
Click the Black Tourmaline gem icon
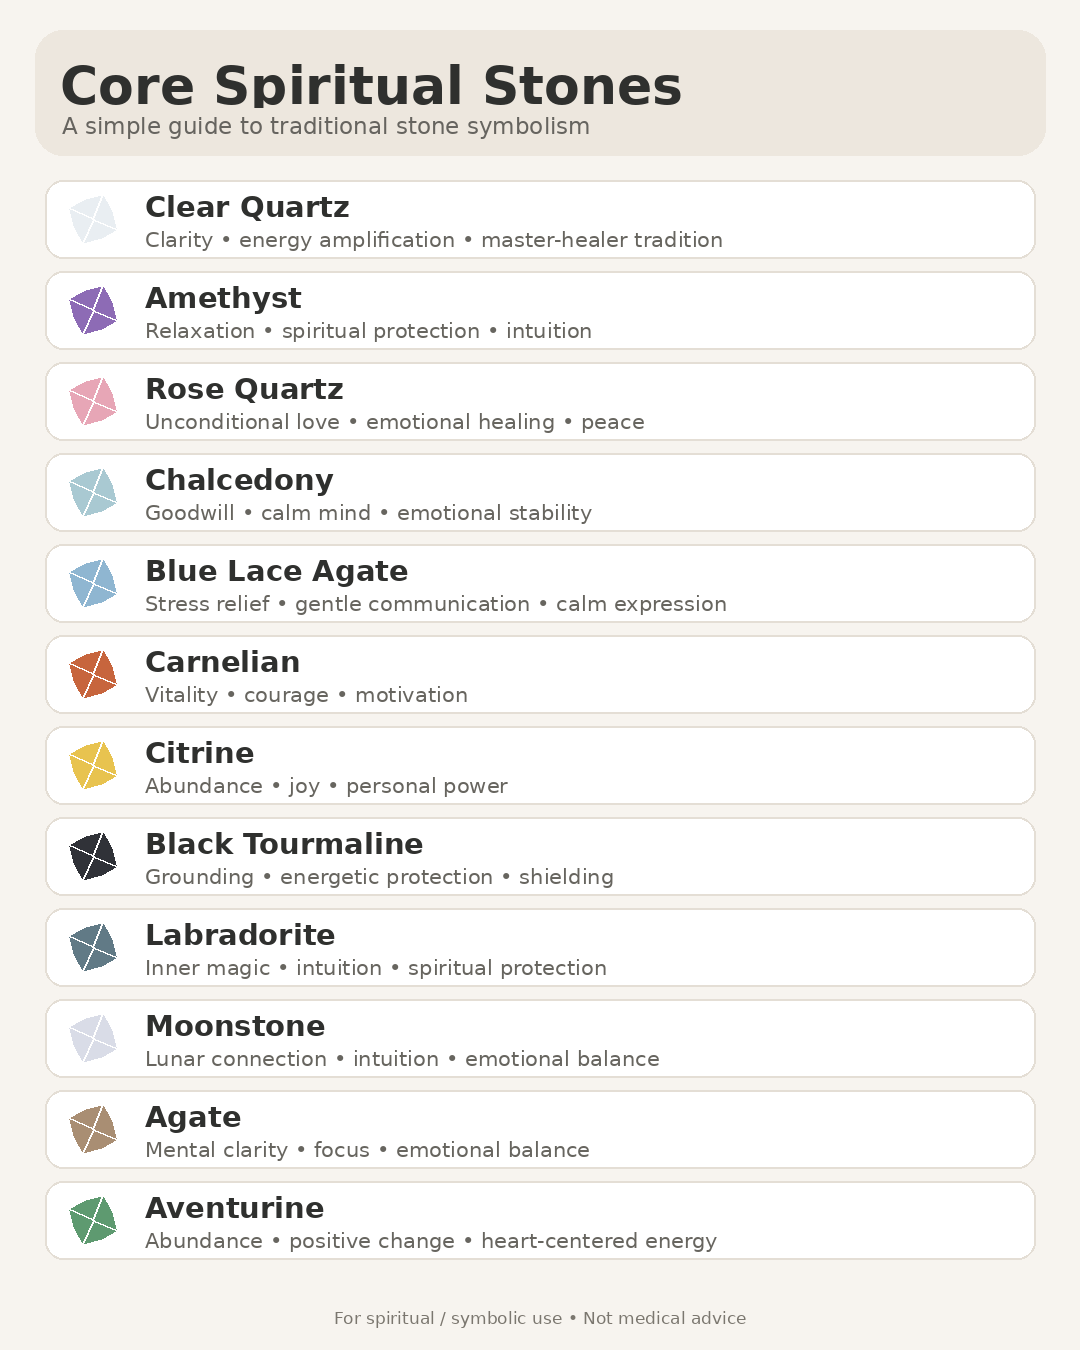click(93, 856)
